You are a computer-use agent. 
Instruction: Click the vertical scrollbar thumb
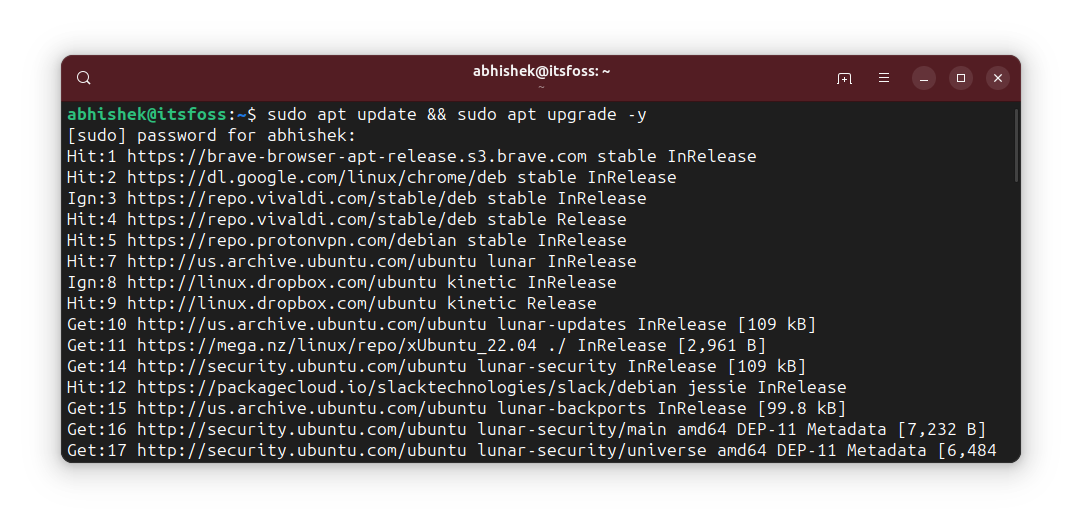[x=1016, y=145]
